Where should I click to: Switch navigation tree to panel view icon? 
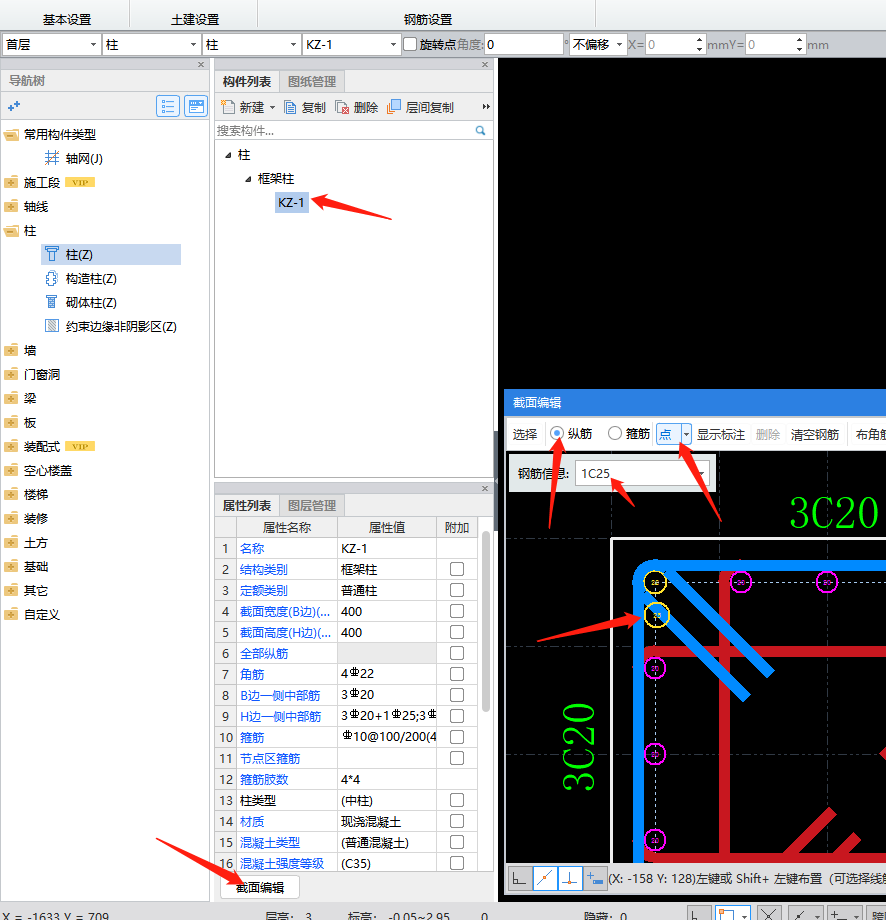pos(196,106)
